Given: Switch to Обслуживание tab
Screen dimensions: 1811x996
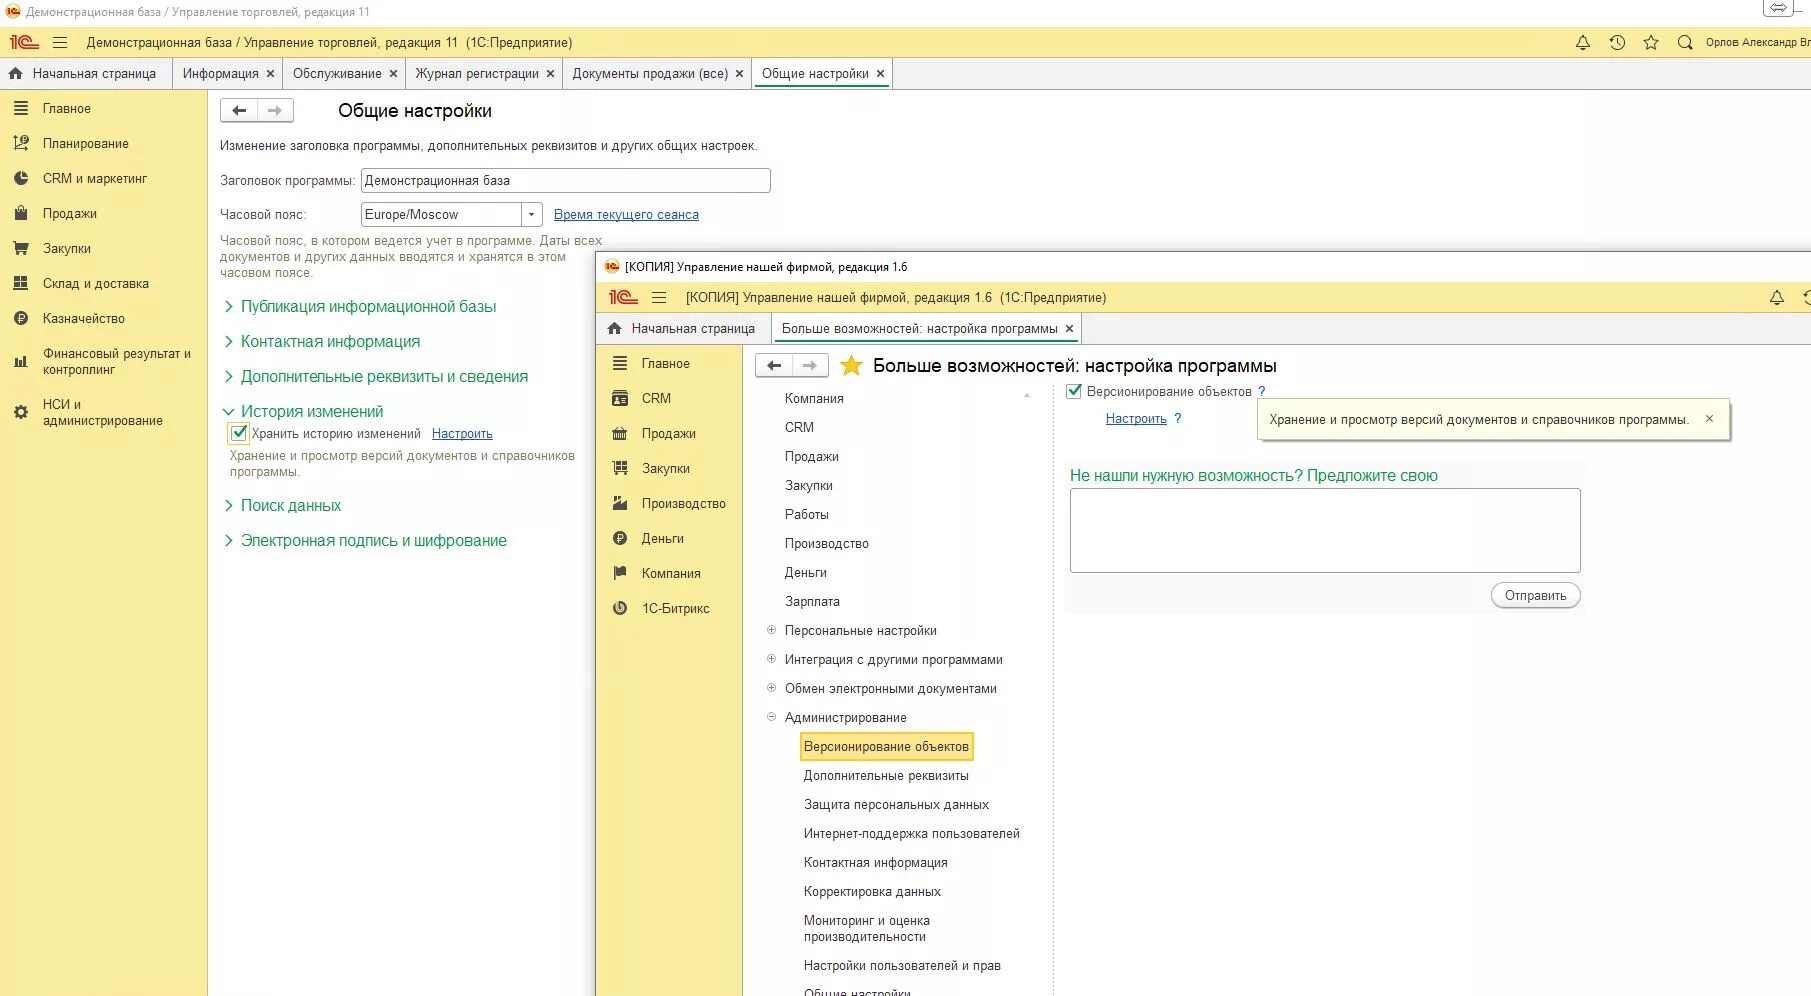Looking at the screenshot, I should pyautogui.click(x=337, y=74).
